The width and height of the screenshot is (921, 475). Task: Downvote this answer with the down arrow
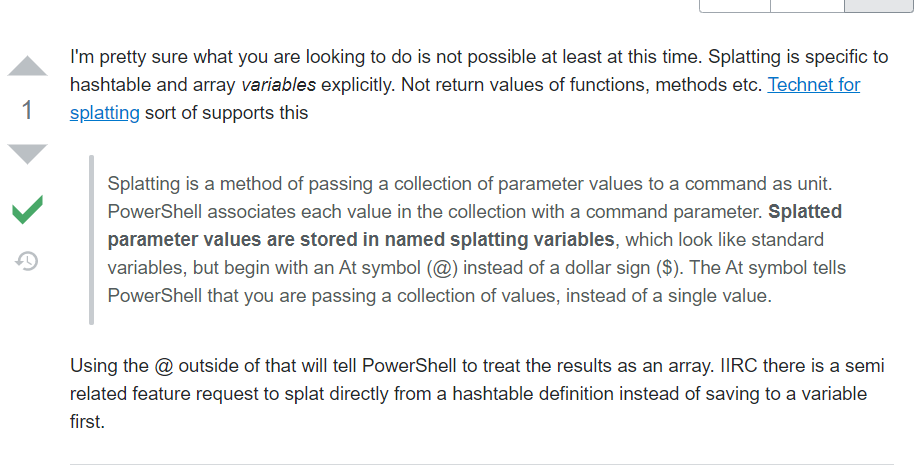(27, 154)
